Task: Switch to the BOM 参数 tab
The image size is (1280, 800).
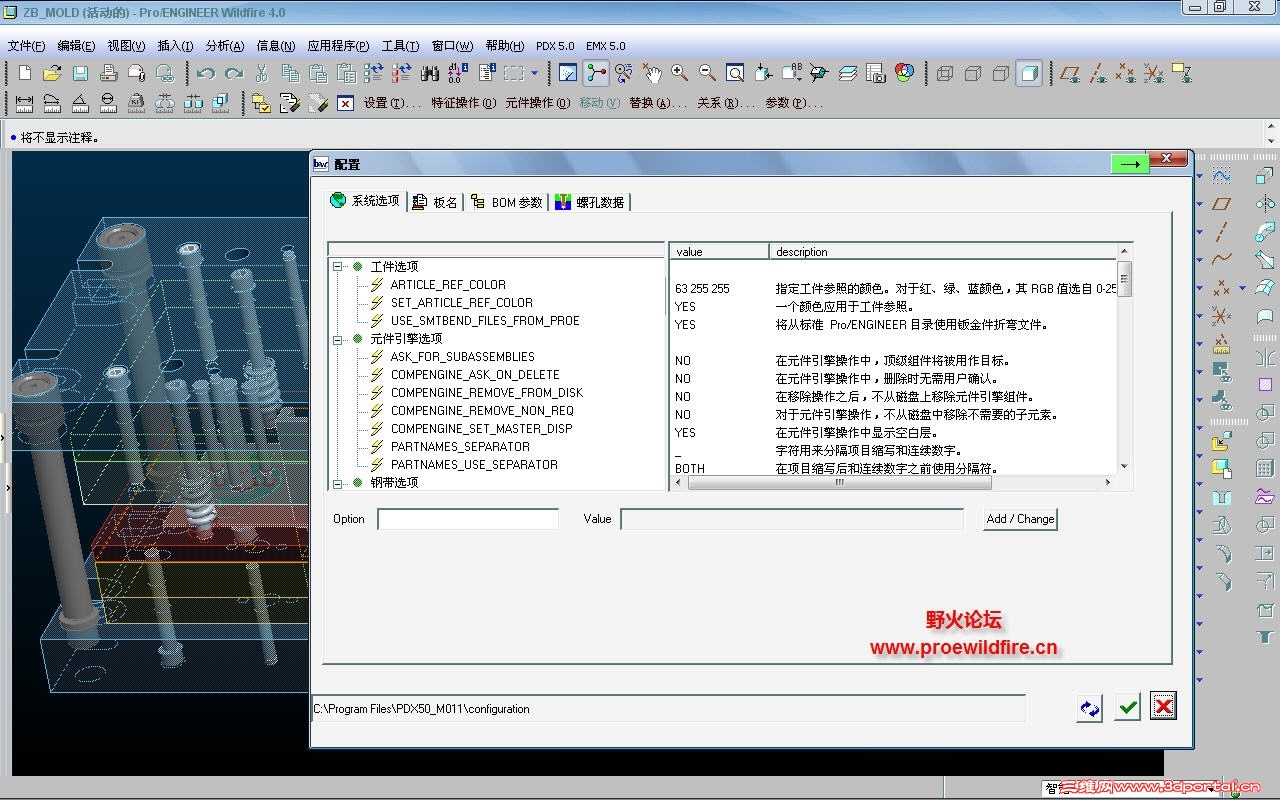Action: [x=507, y=202]
